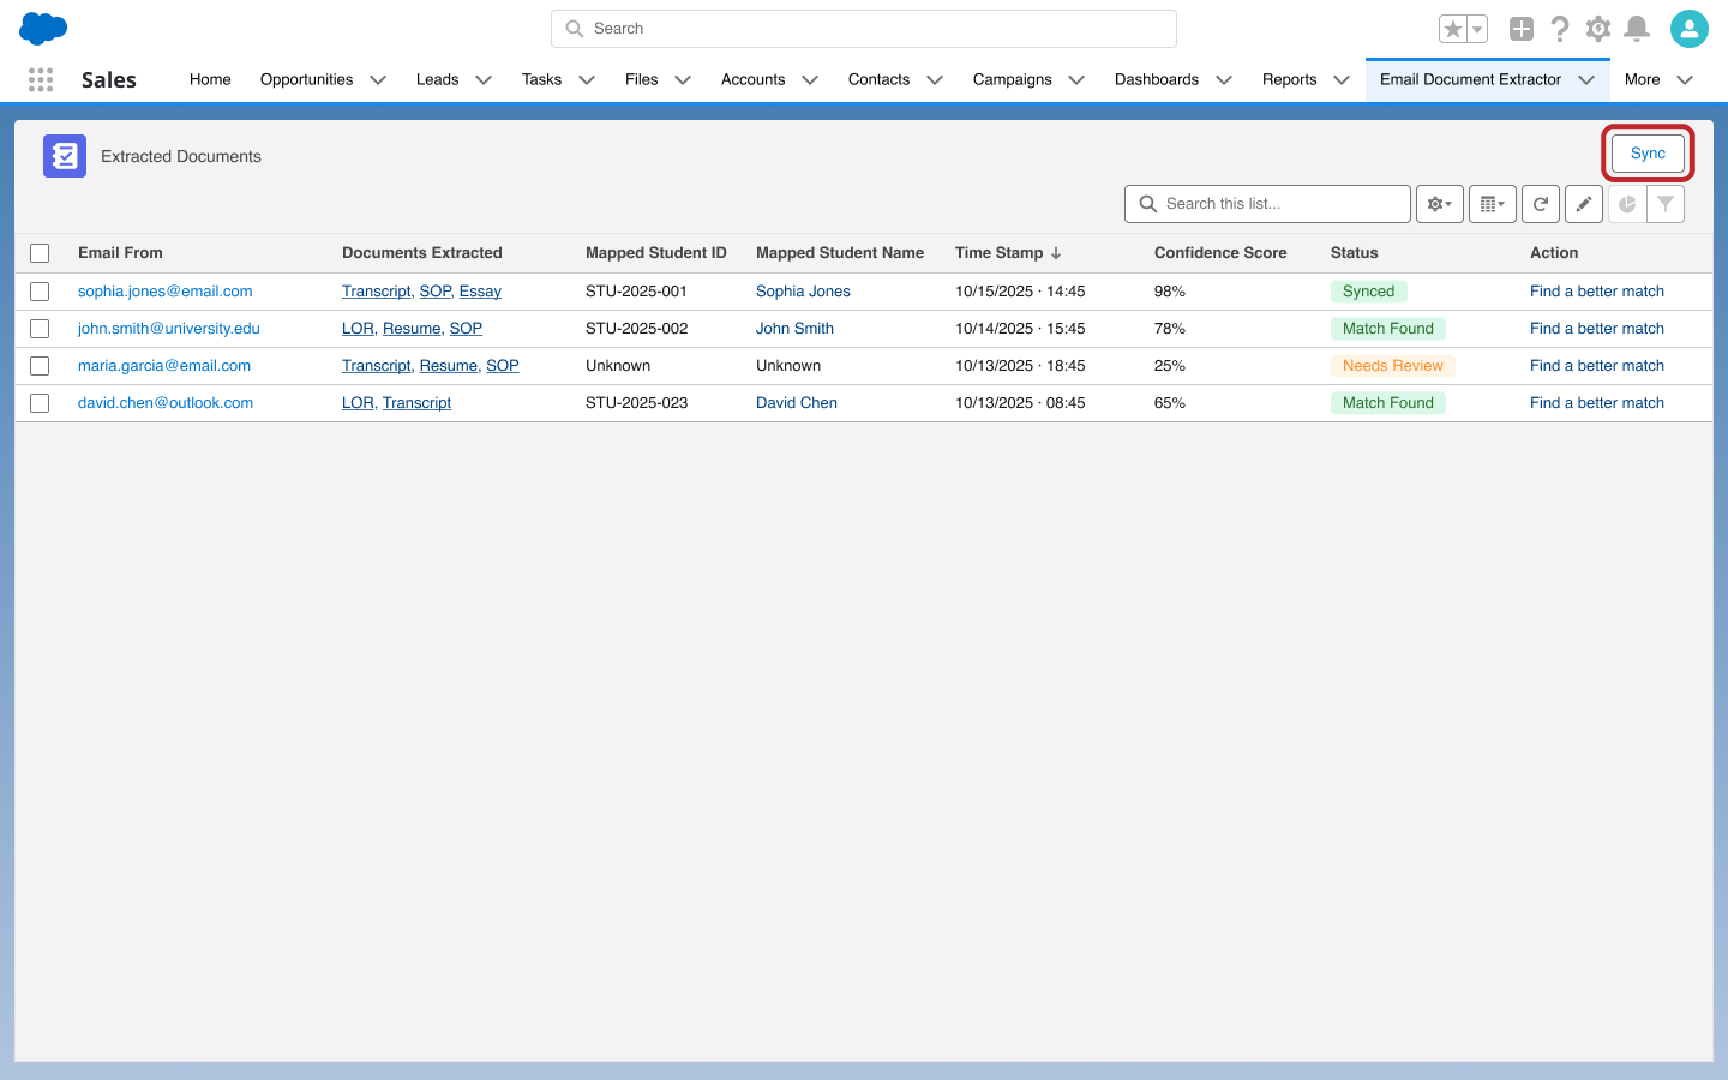The height and width of the screenshot is (1080, 1728).
Task: Go to the Home tab
Action: tap(210, 80)
